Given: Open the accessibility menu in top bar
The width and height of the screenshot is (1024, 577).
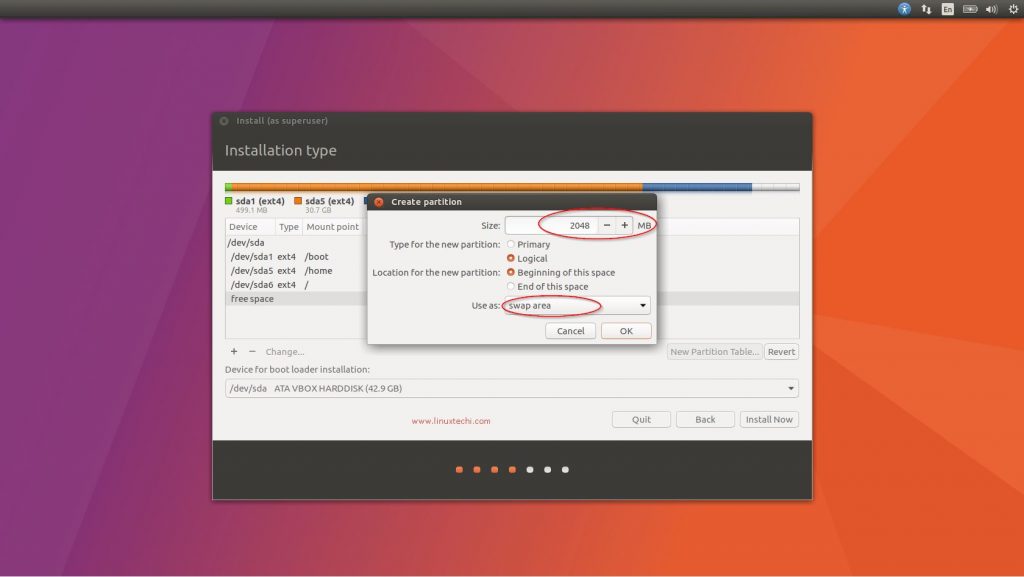Looking at the screenshot, I should tap(904, 9).
